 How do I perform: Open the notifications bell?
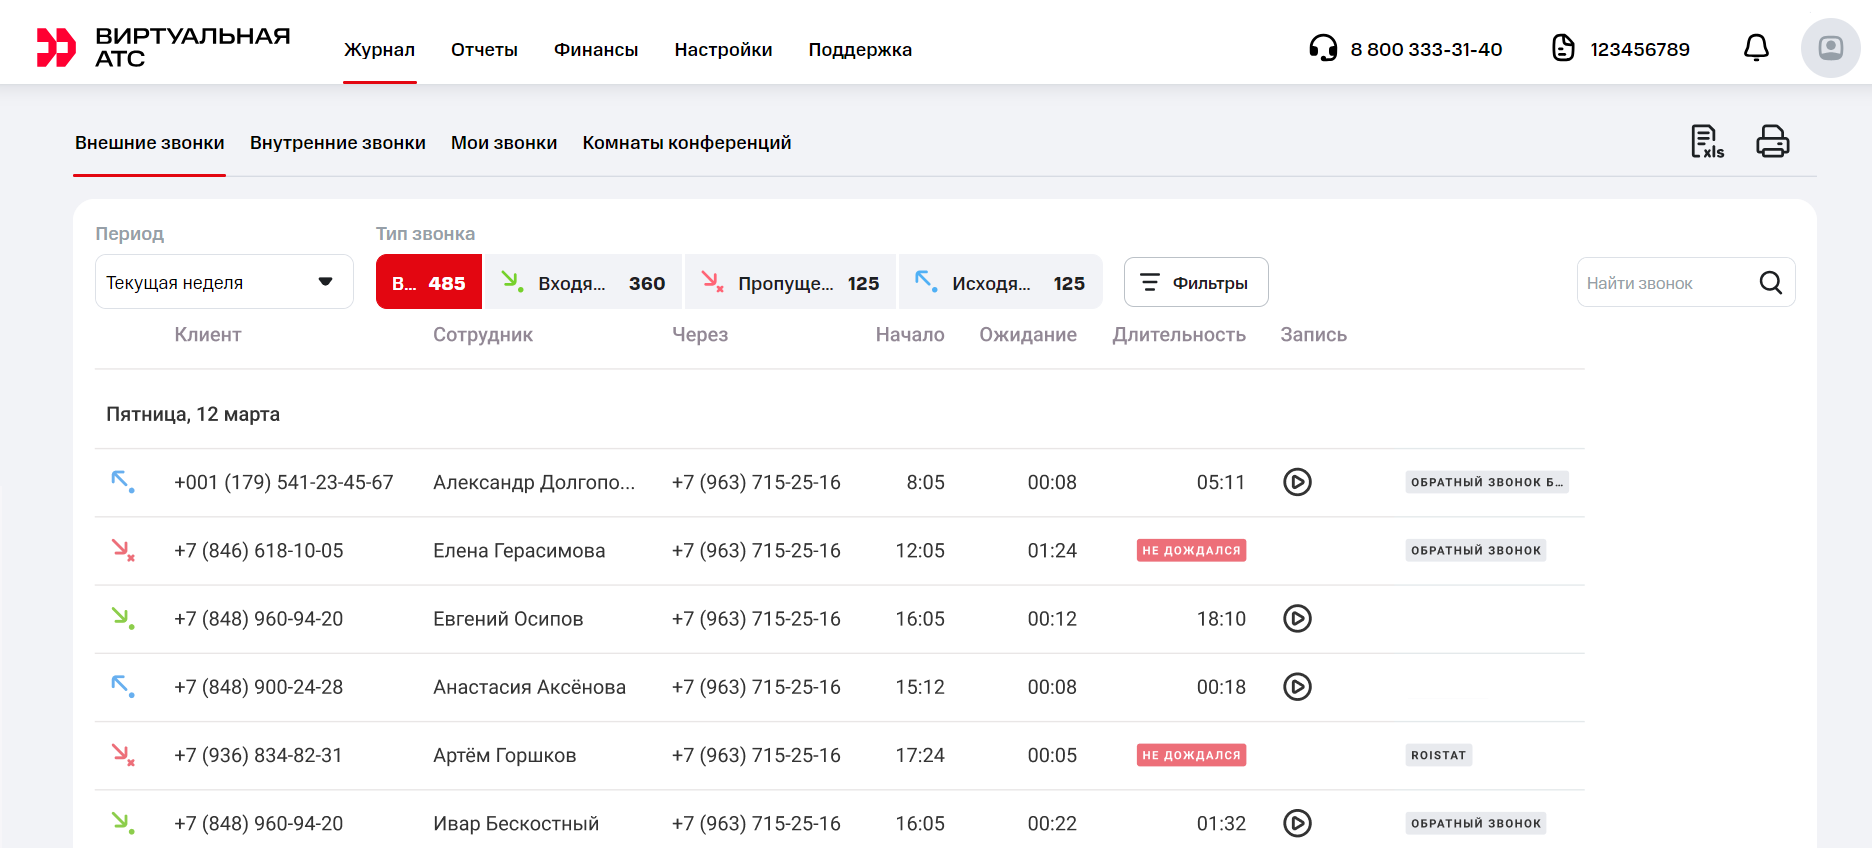coord(1756,48)
